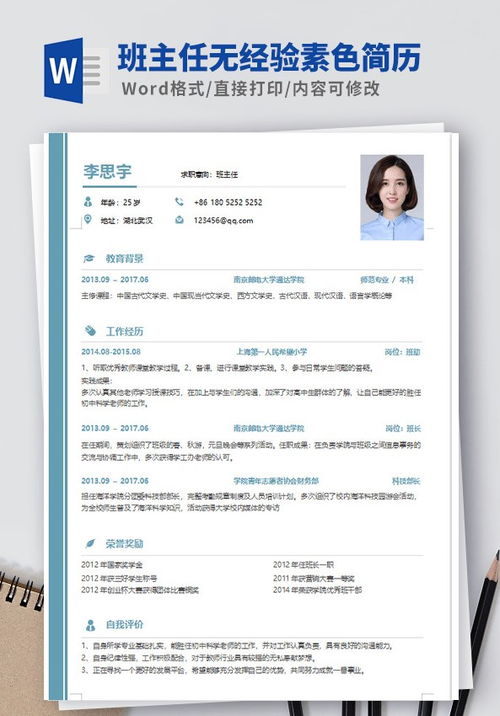
Task: Click the person icon beside 年龄
Action: (88, 202)
